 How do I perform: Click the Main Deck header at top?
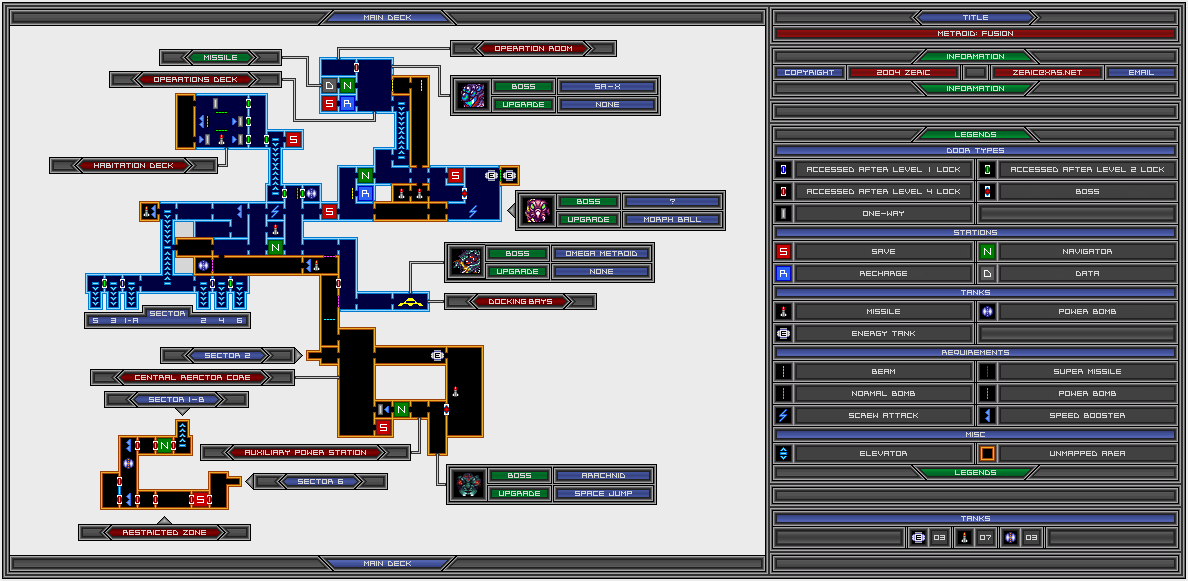(387, 17)
